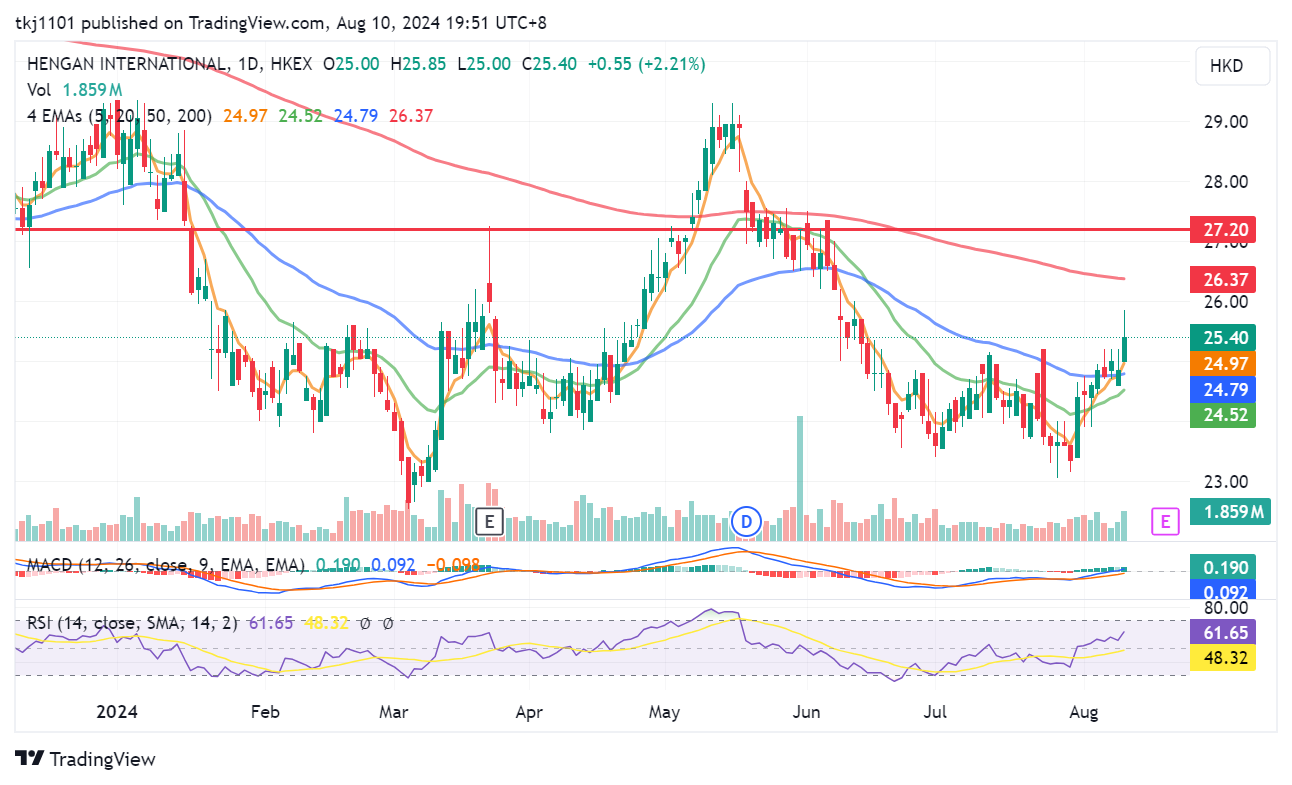The width and height of the screenshot is (1292, 785).
Task: Click the TradingView logo at bottom left
Action: click(x=86, y=759)
